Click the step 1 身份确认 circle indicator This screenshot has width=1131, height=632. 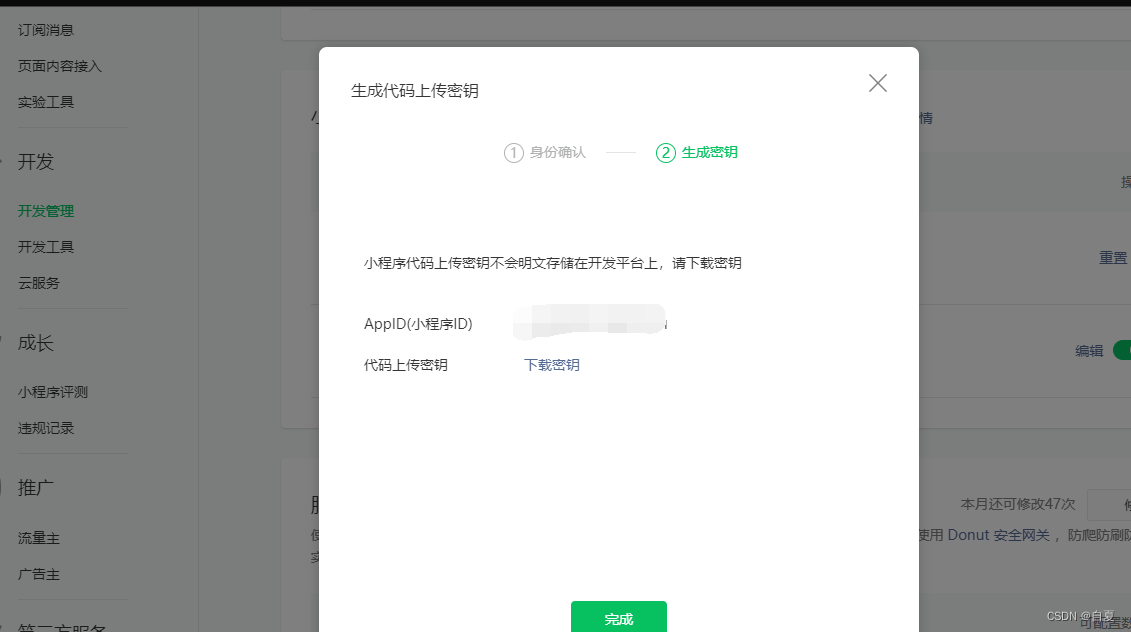[513, 152]
